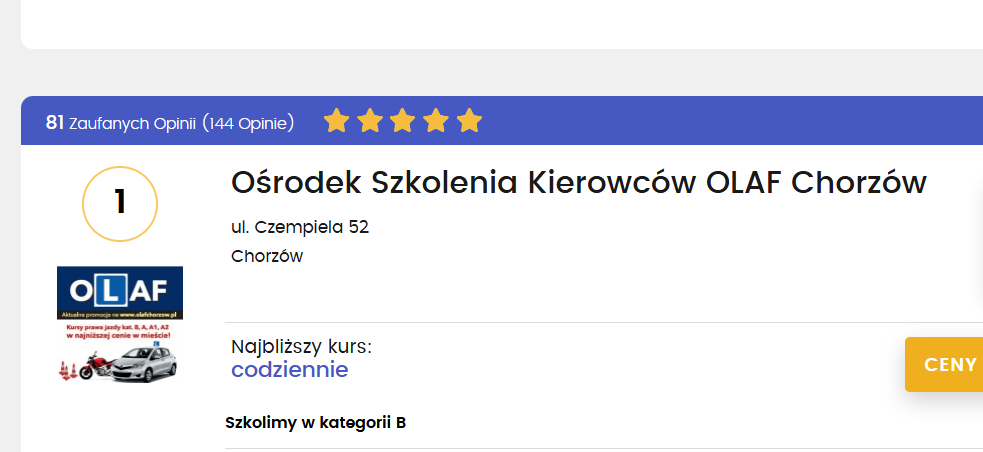Click the second yellow rating star

click(x=370, y=122)
